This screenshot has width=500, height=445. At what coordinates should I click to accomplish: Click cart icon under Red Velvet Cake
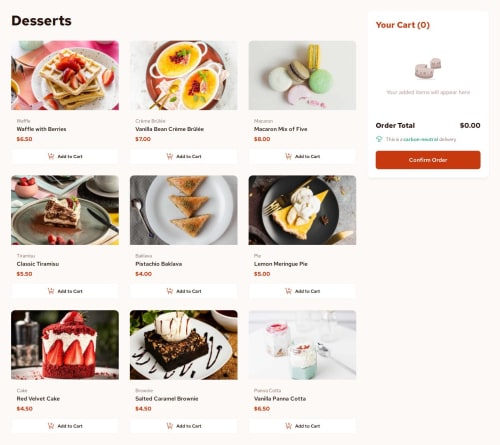tap(51, 426)
